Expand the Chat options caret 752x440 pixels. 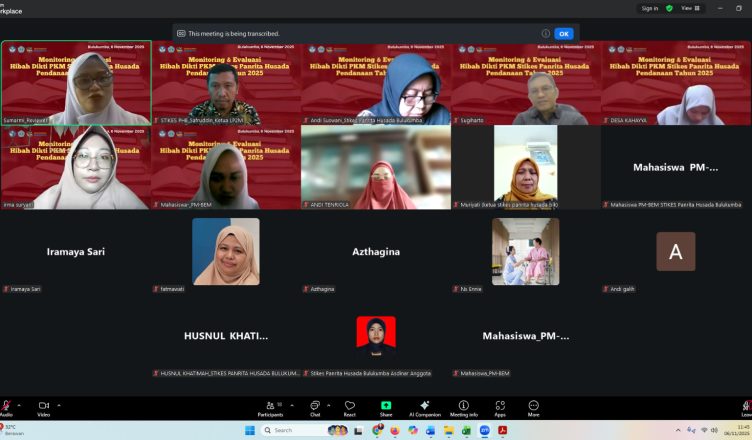point(331,405)
